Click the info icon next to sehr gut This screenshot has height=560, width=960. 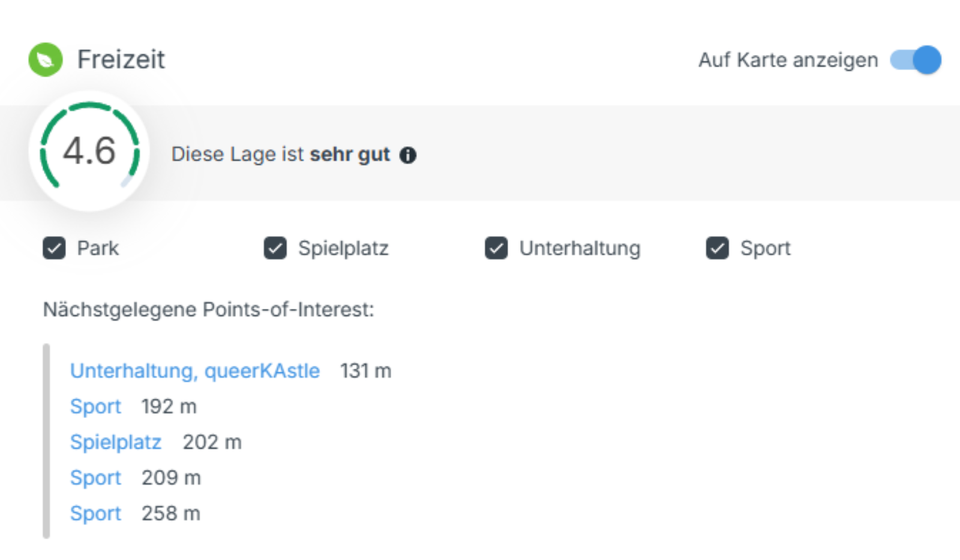pyautogui.click(x=408, y=156)
